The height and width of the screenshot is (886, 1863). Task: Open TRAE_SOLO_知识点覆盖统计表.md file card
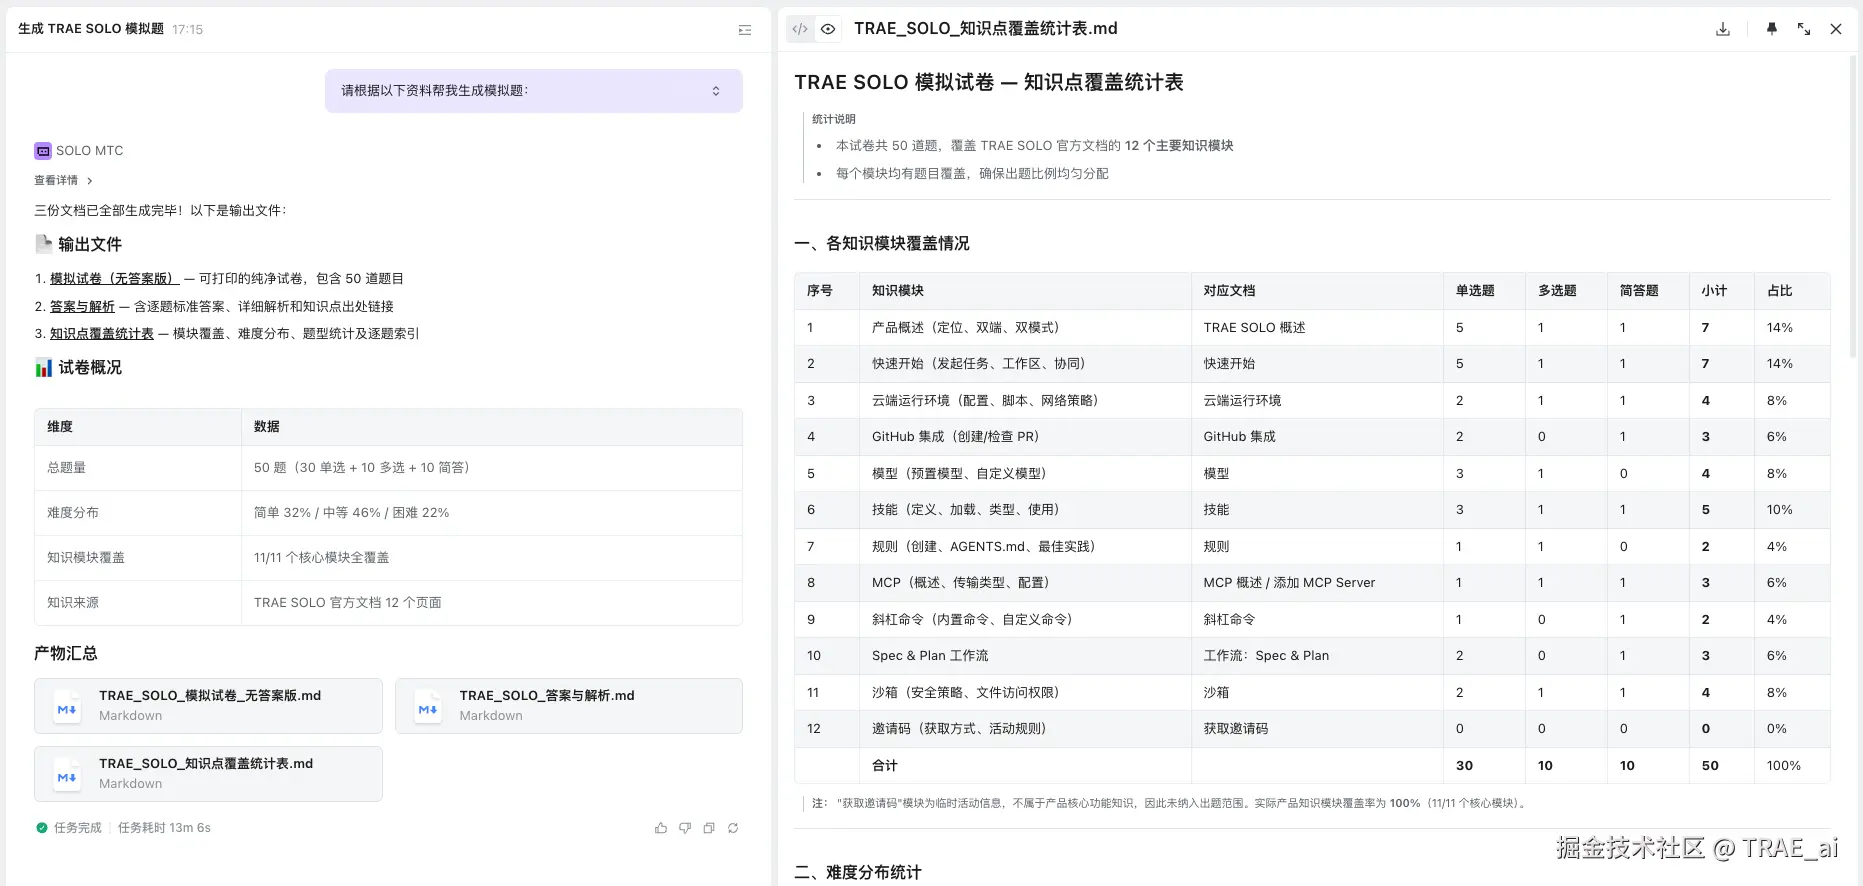click(x=208, y=774)
